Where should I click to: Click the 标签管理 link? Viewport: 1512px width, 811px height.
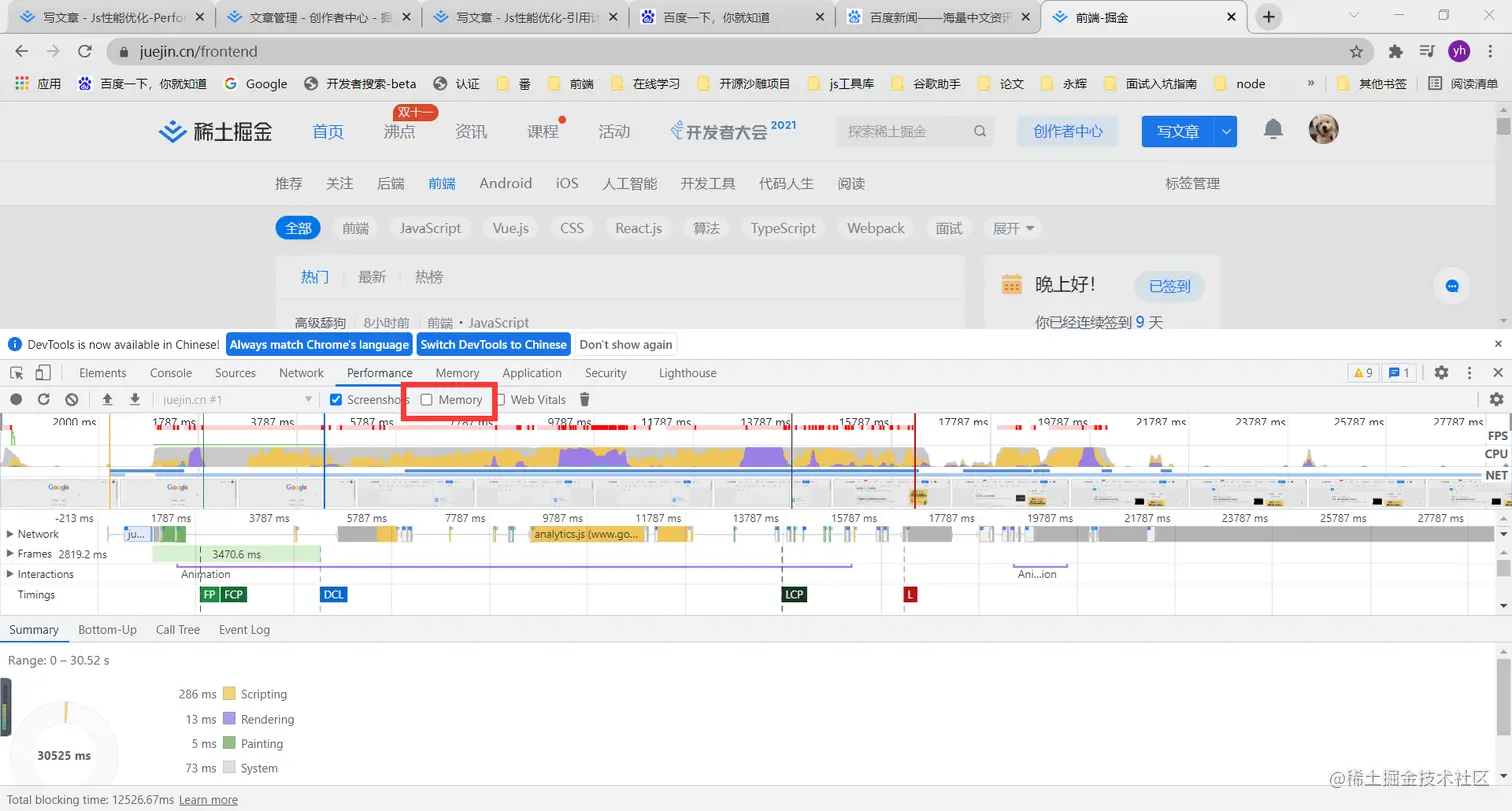click(1192, 183)
